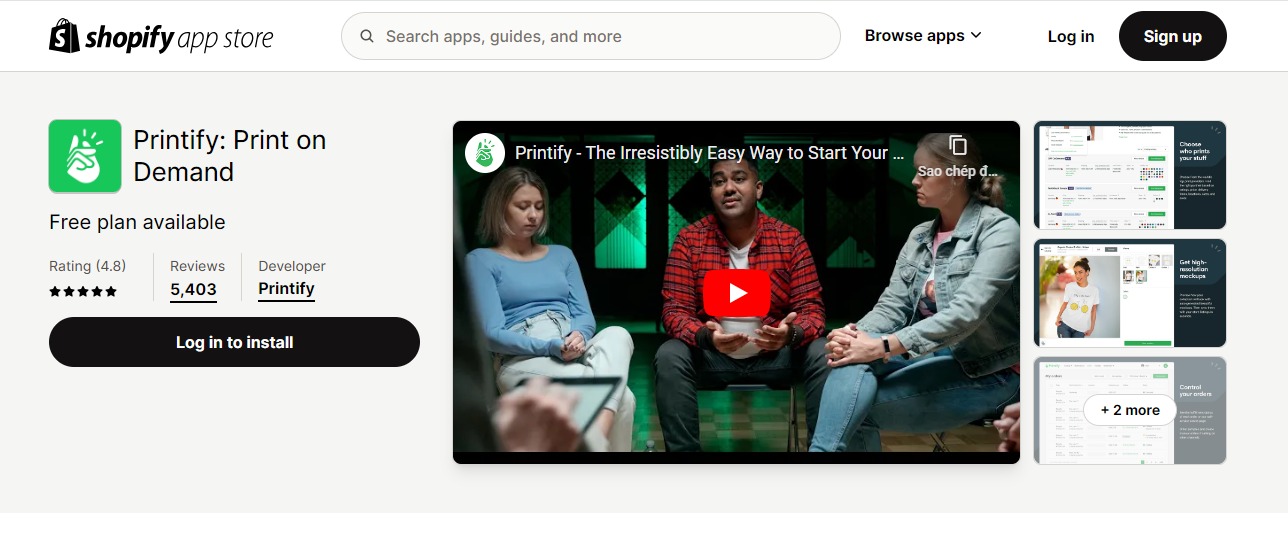Open the Log in link
This screenshot has height=534, width=1288.
1071,36
